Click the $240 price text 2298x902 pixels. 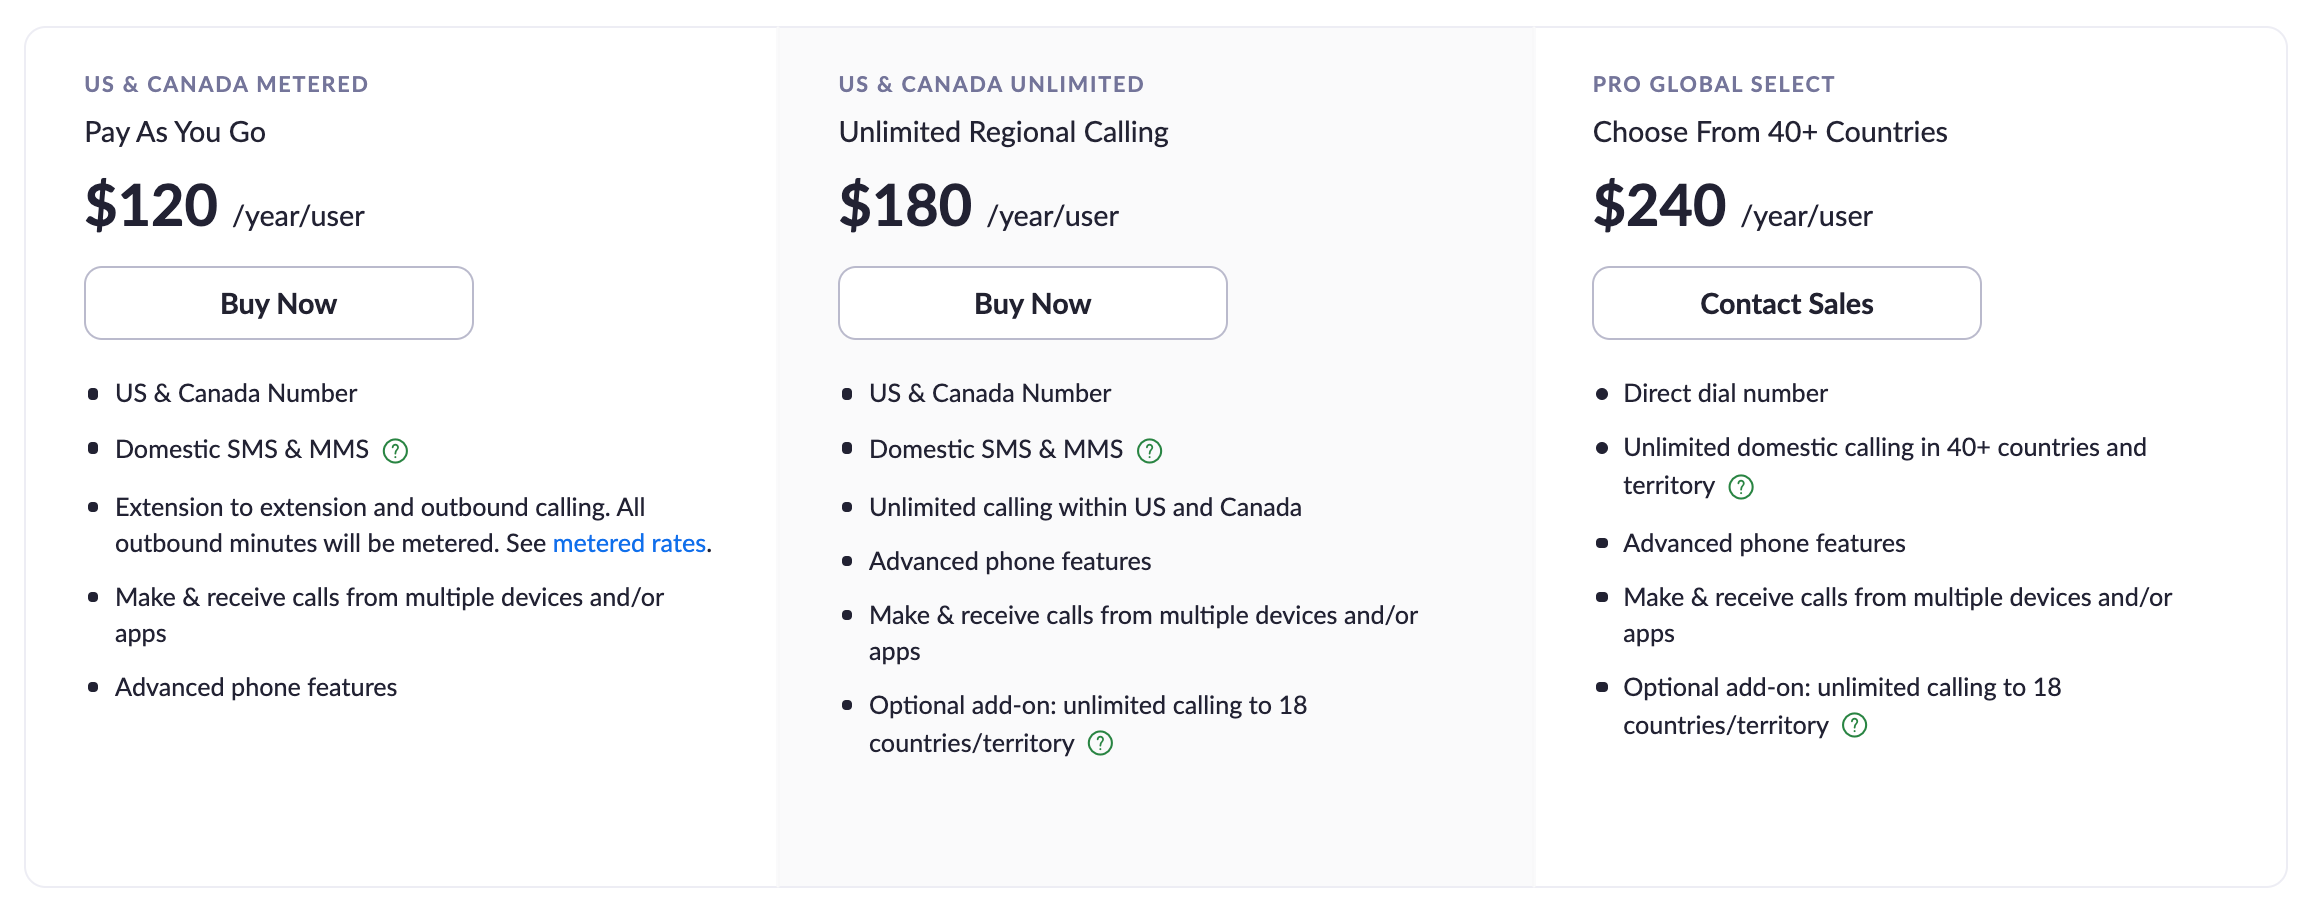point(1660,205)
